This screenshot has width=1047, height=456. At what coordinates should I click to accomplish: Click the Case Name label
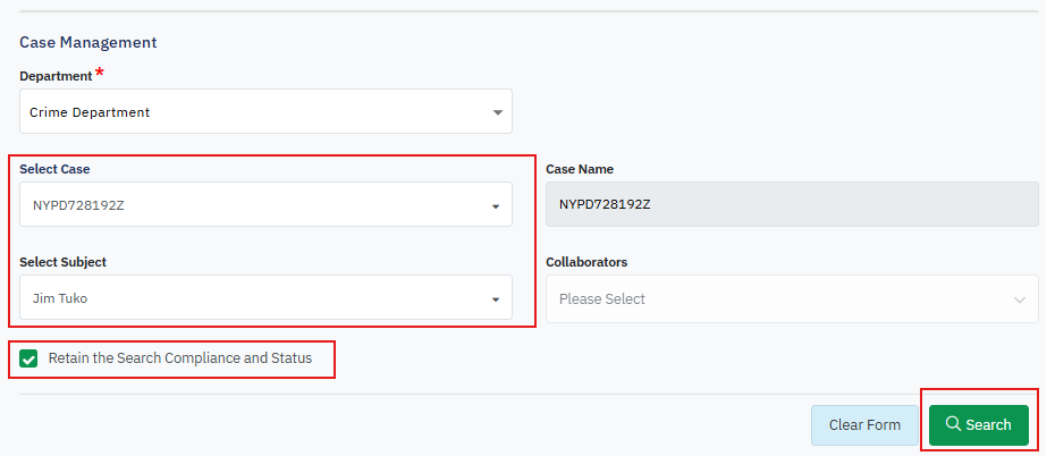click(580, 169)
